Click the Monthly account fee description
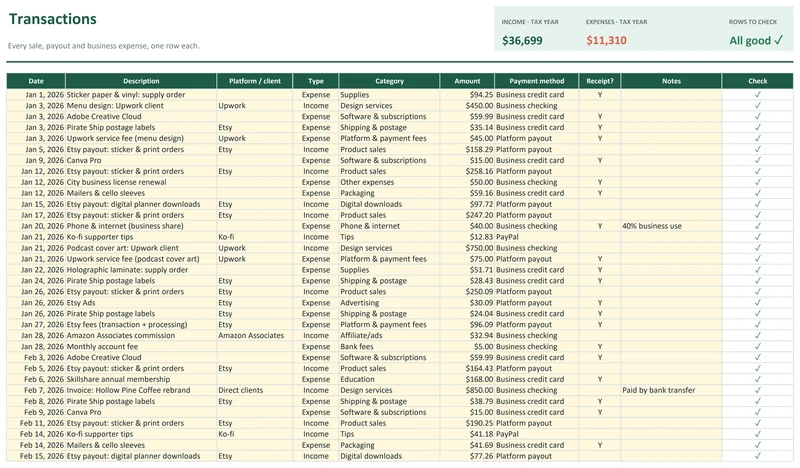Image resolution: width=800 pixels, height=468 pixels. pyautogui.click(x=141, y=347)
